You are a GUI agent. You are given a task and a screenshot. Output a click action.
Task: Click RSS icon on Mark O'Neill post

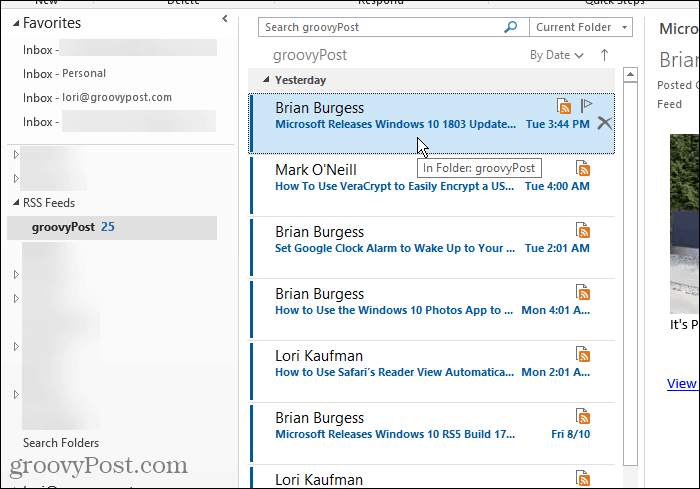[x=583, y=168]
